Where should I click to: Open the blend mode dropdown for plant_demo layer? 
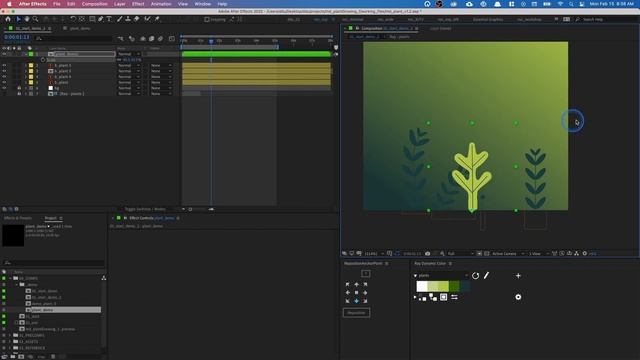[x=129, y=54]
